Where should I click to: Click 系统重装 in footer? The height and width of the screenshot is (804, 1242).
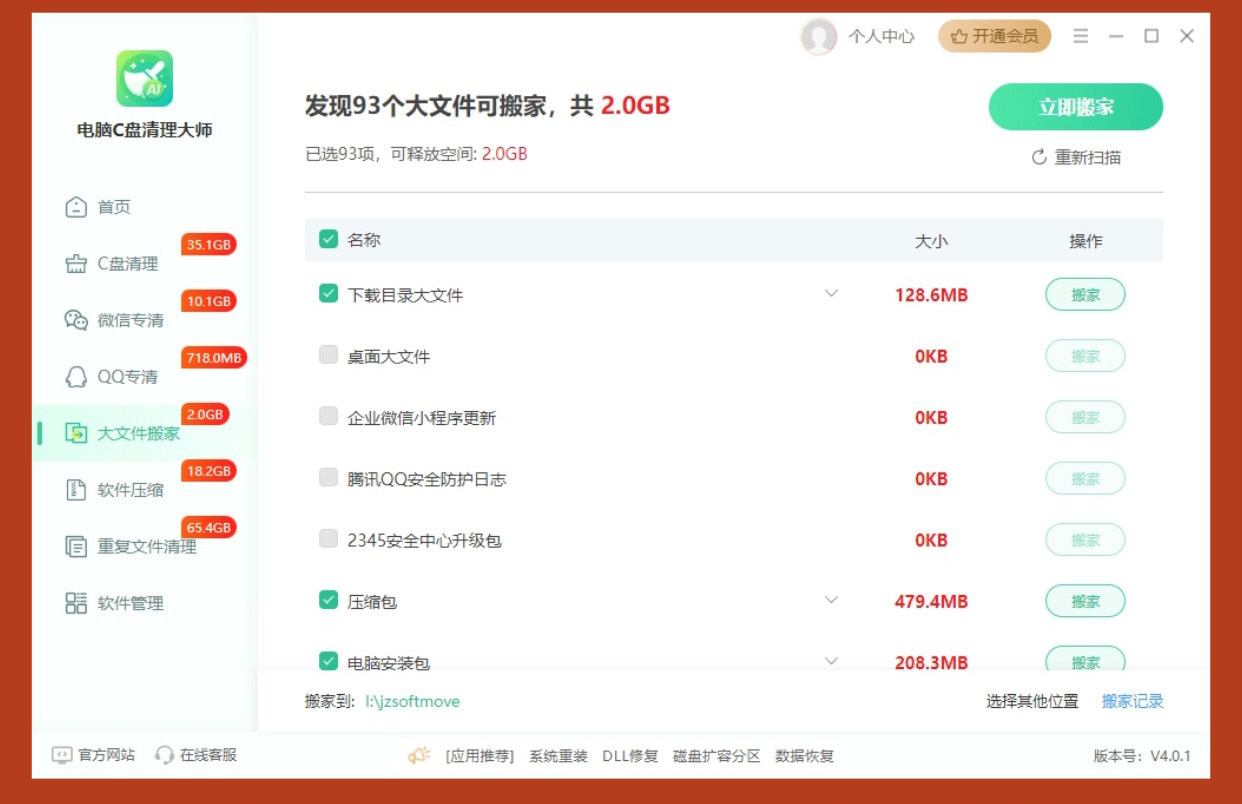point(558,756)
